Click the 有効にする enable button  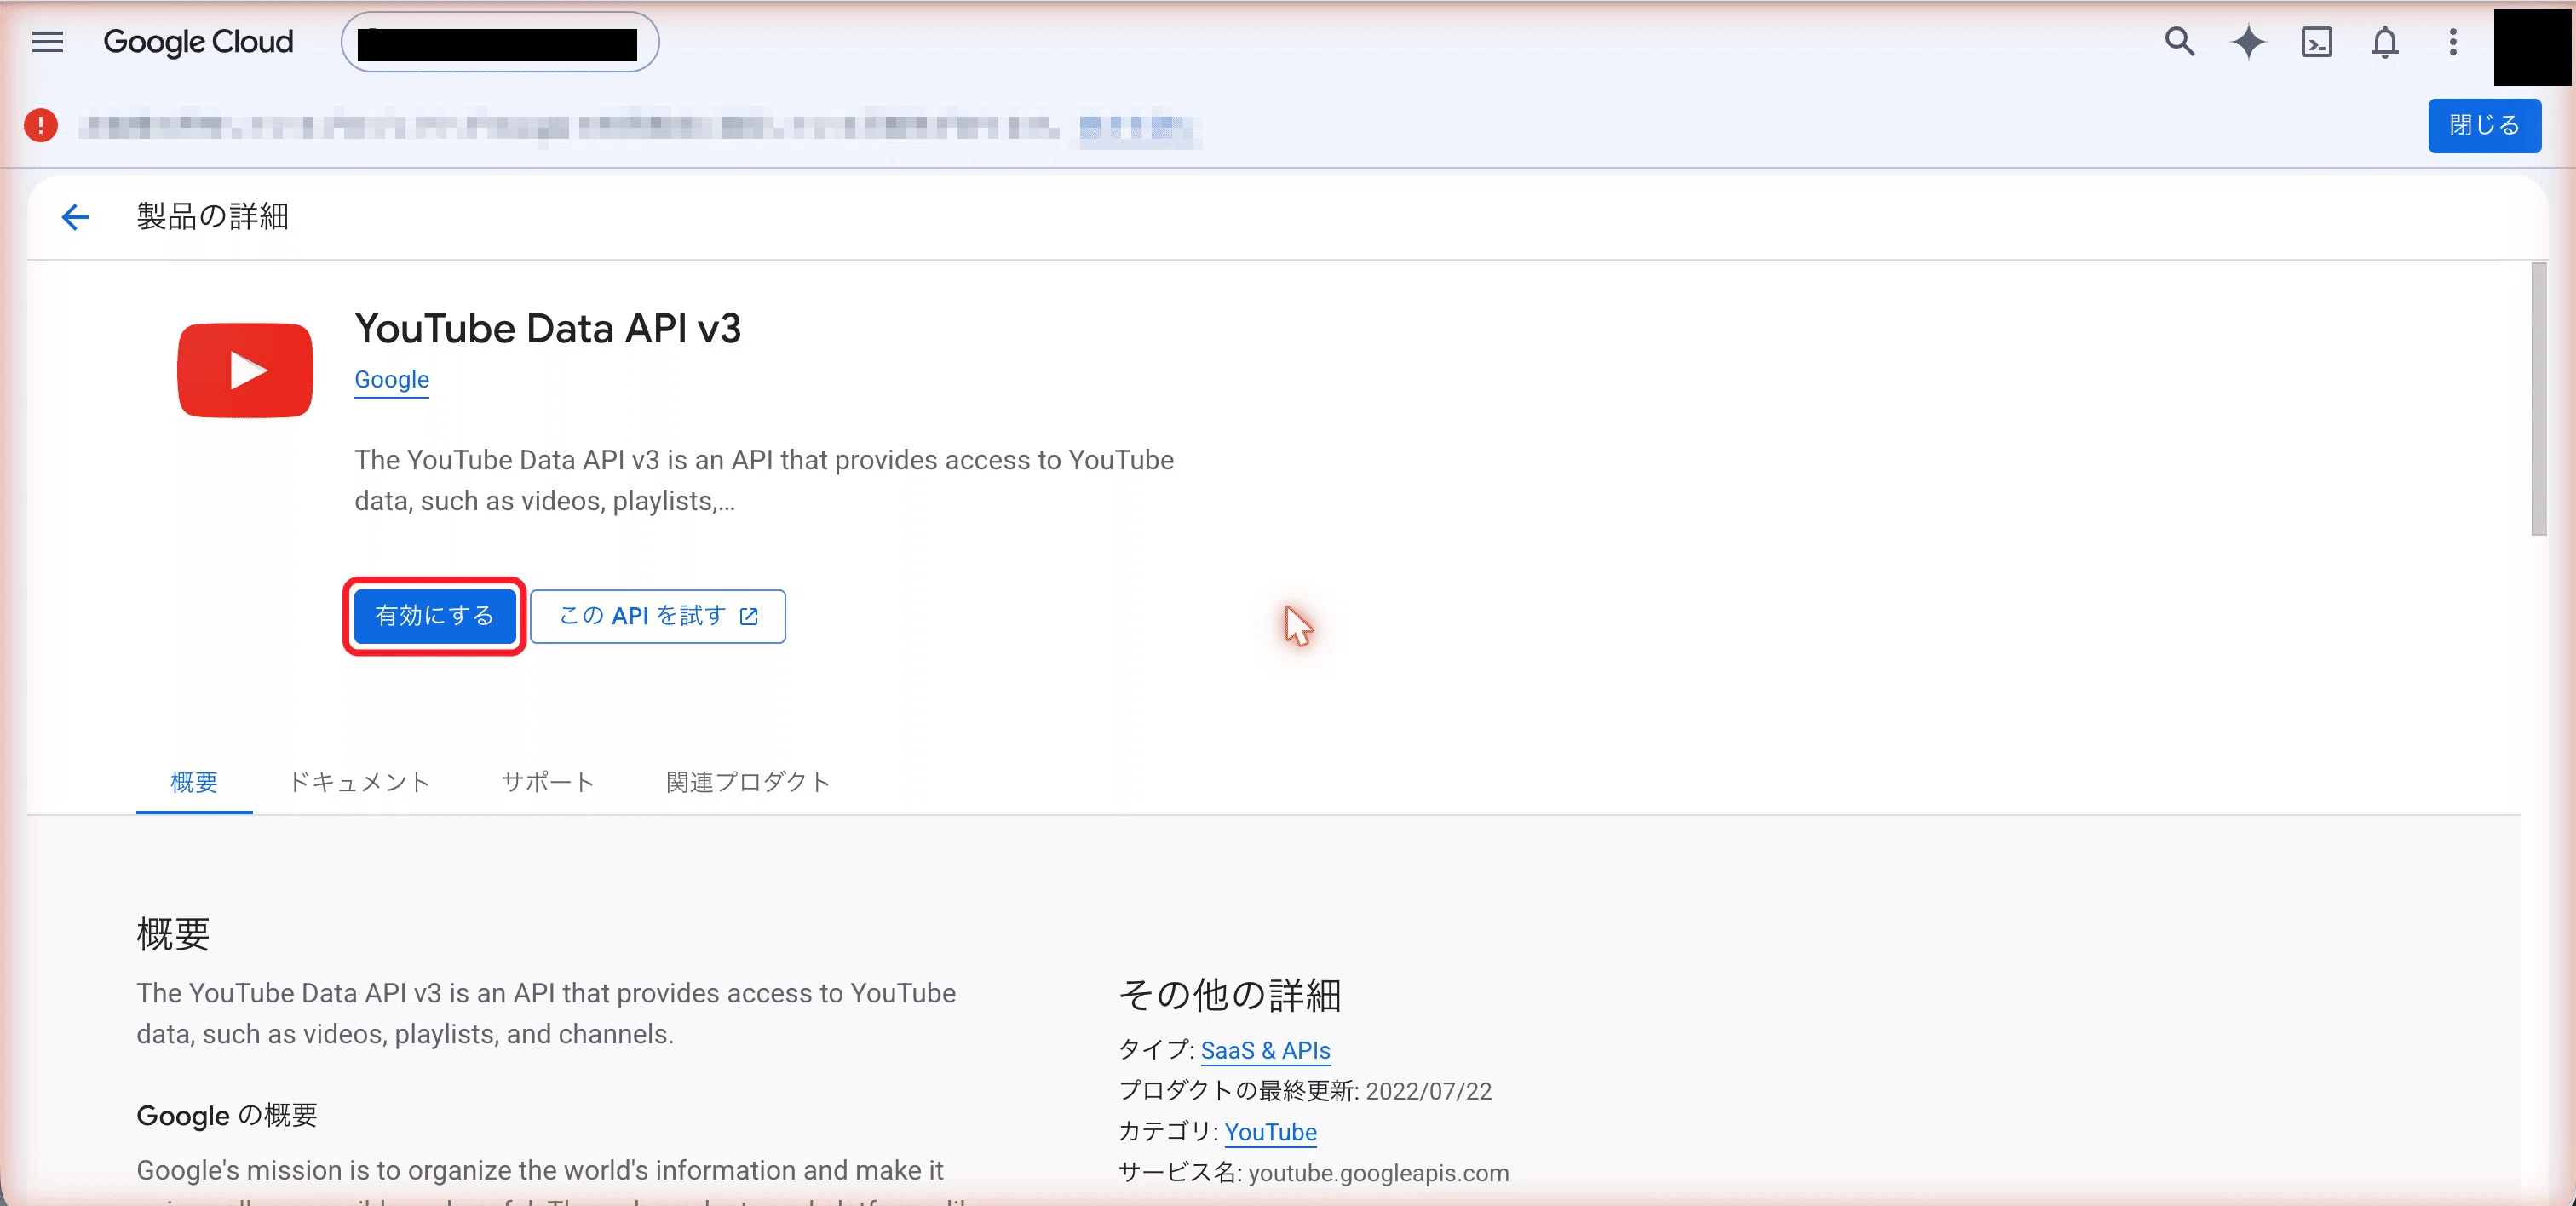pyautogui.click(x=434, y=616)
